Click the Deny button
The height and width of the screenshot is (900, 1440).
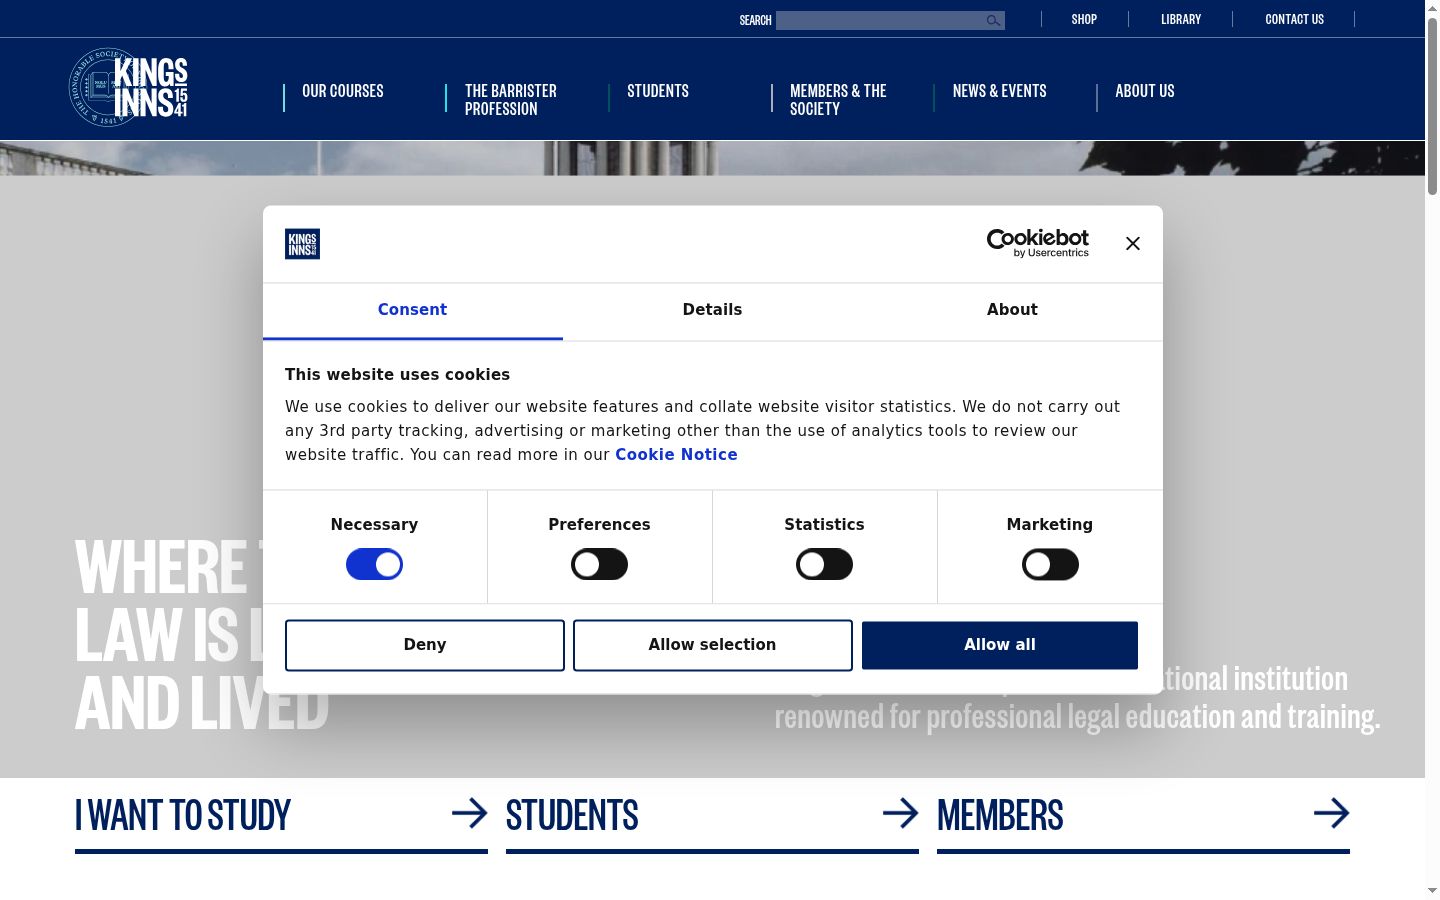point(425,645)
